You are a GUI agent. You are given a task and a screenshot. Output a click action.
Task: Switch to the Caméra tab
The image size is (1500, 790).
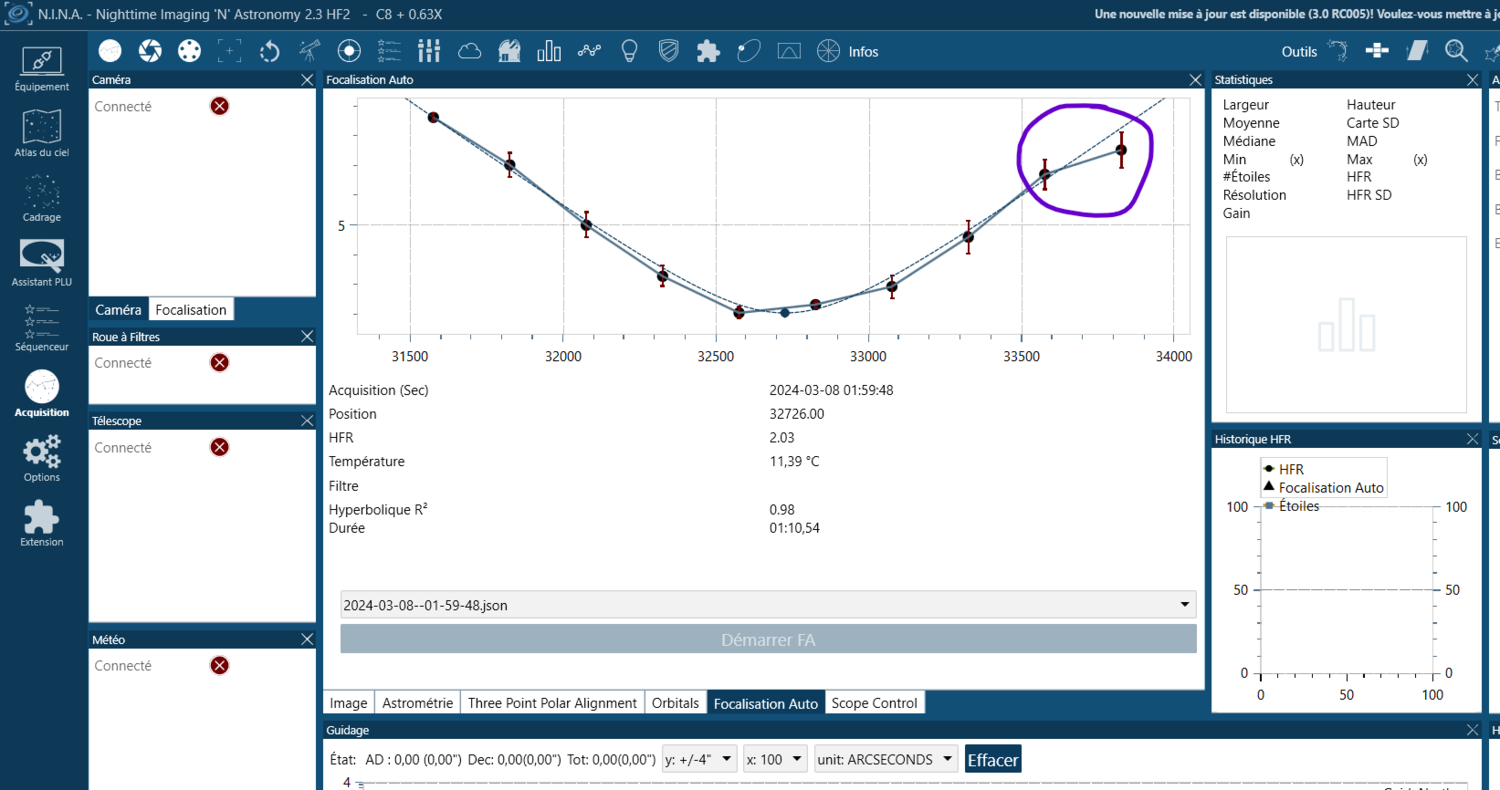pos(118,310)
